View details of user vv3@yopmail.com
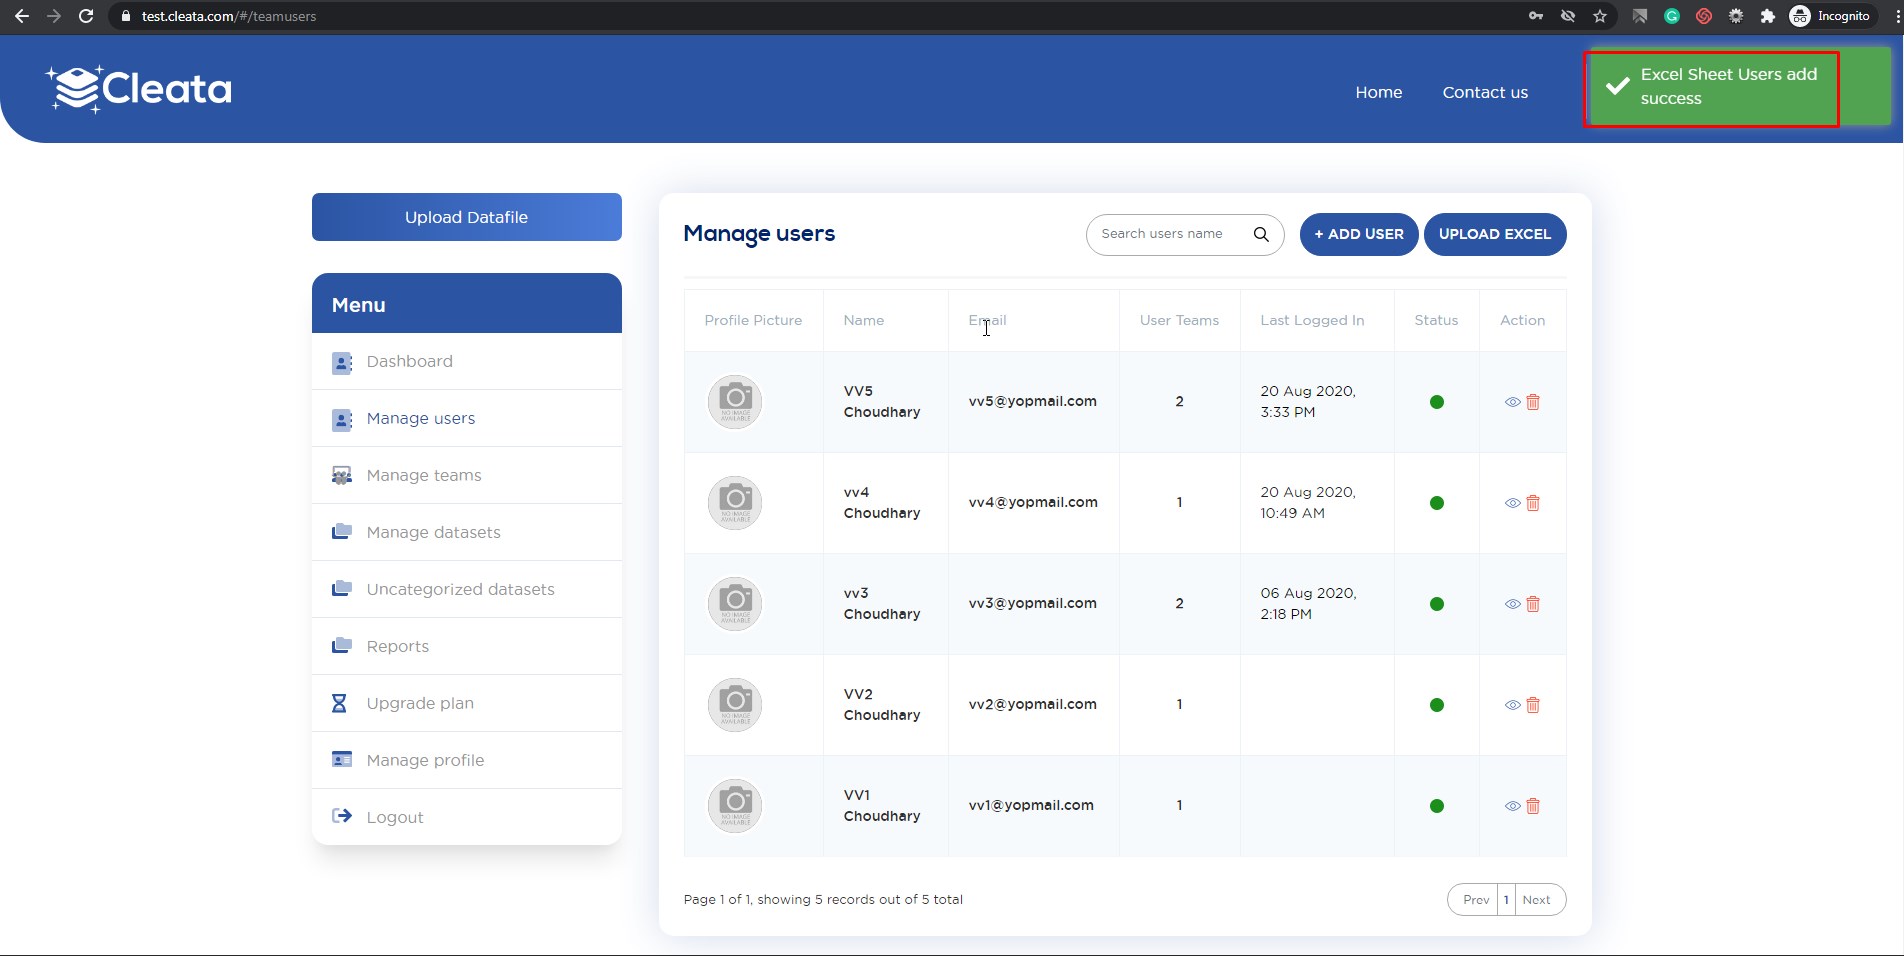Image resolution: width=1904 pixels, height=956 pixels. 1512,604
